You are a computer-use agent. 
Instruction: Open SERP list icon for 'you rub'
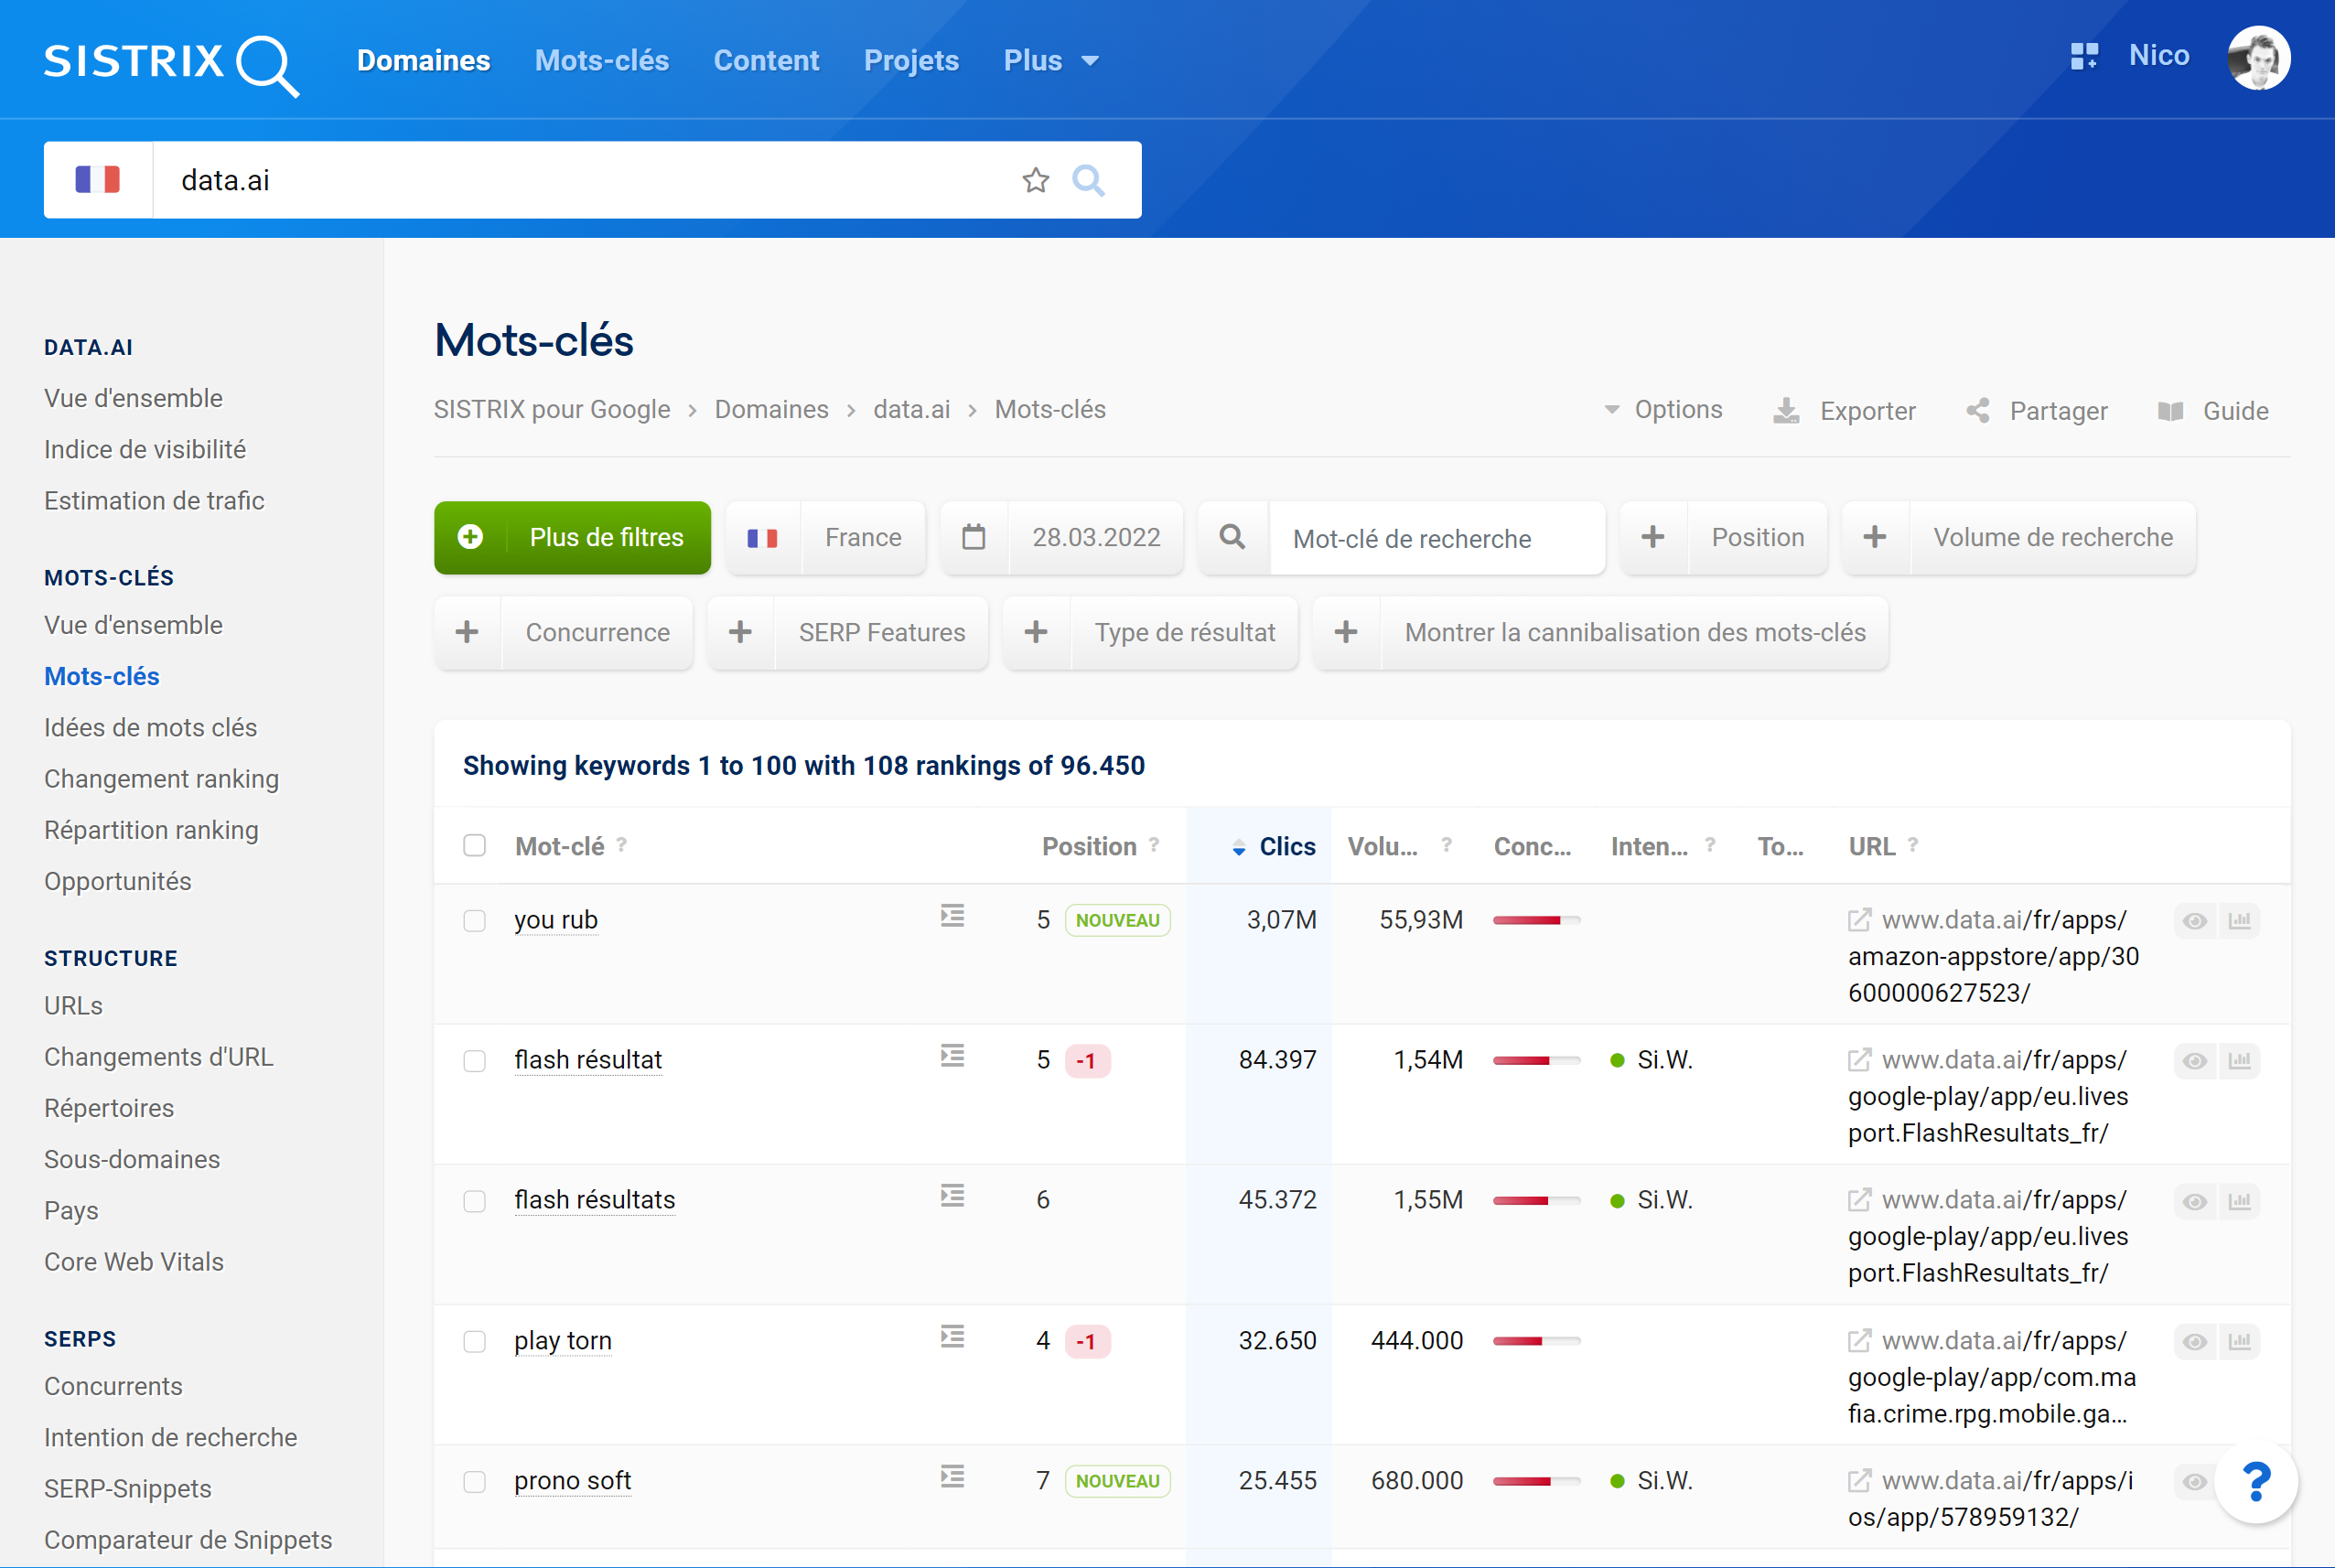pos(952,916)
